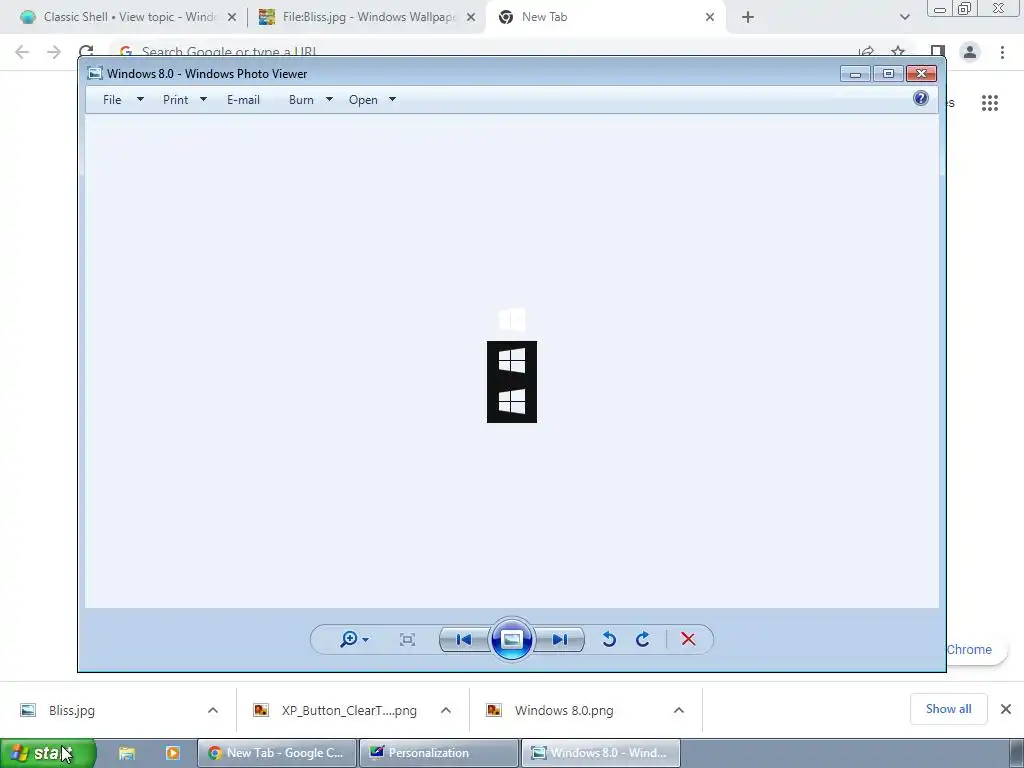
Task: Open Chrome three-dot menu
Action: tap(1002, 52)
